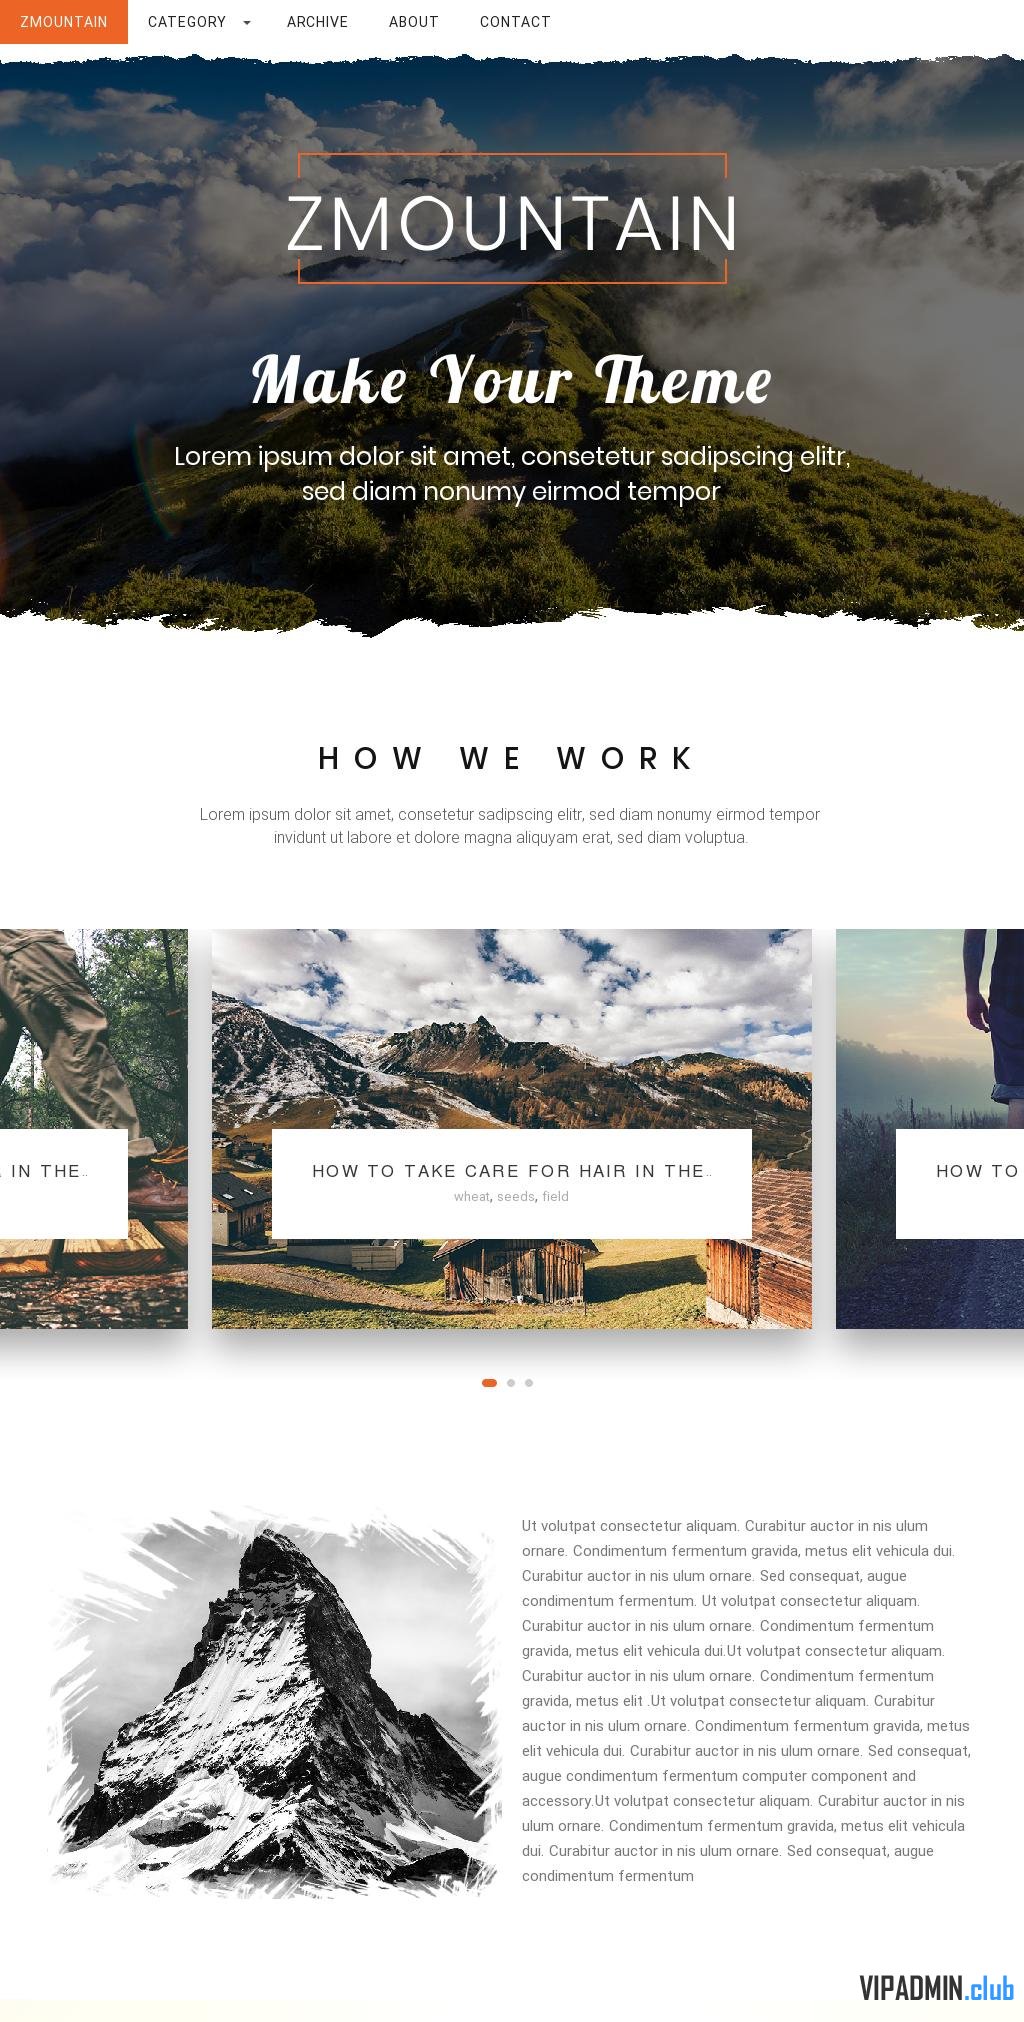
Task: Open 'How to take care for hair' post title
Action: pyautogui.click(x=512, y=1171)
